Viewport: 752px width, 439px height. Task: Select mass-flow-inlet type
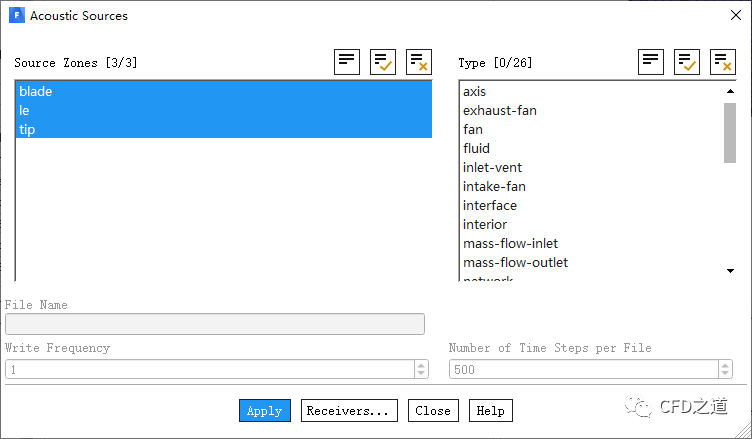(x=510, y=243)
